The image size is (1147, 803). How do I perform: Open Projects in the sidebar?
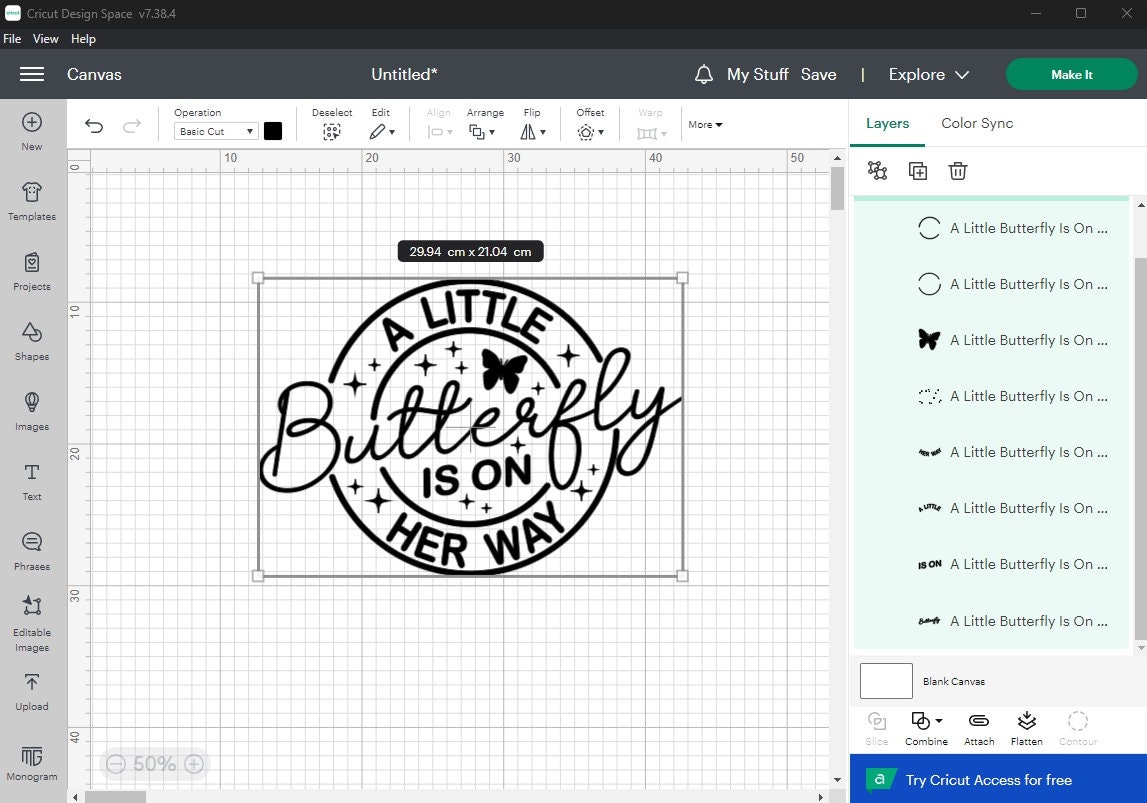pos(31,271)
